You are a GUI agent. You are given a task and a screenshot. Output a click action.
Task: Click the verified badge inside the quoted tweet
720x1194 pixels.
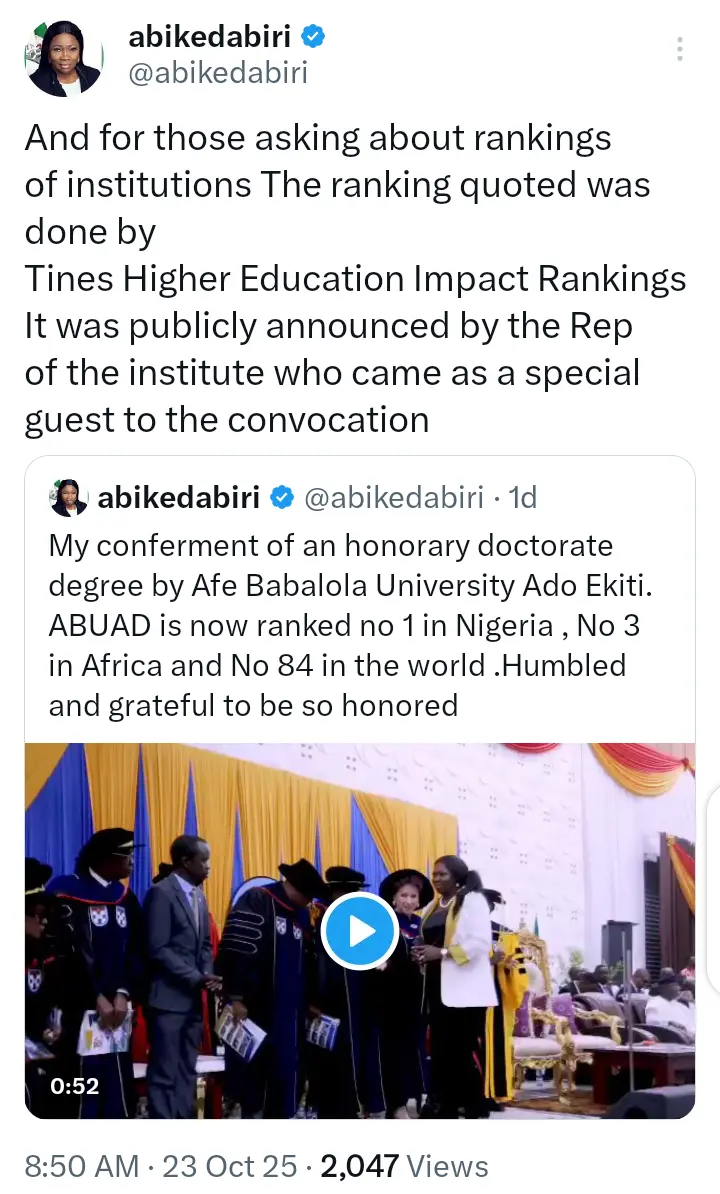click(281, 497)
